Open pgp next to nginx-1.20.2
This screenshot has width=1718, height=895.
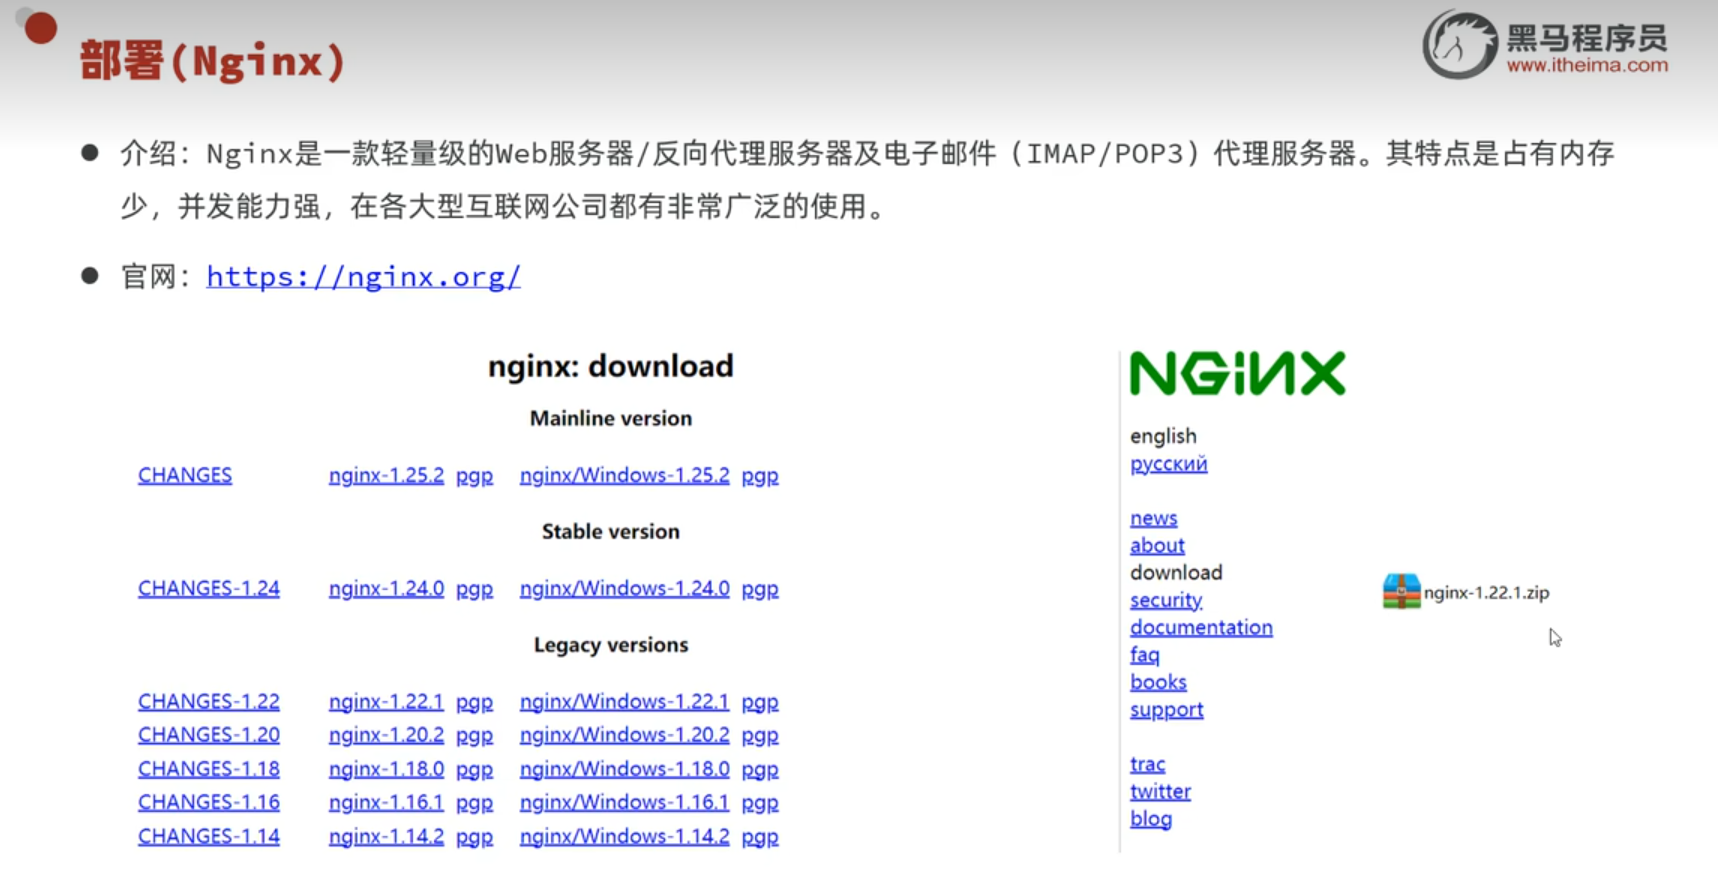tap(474, 736)
